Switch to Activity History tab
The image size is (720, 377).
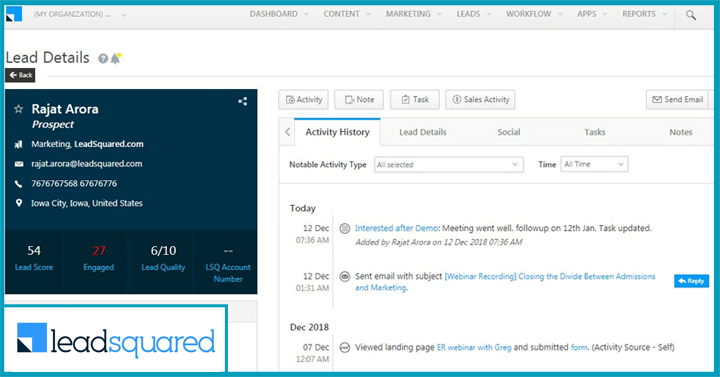point(338,132)
